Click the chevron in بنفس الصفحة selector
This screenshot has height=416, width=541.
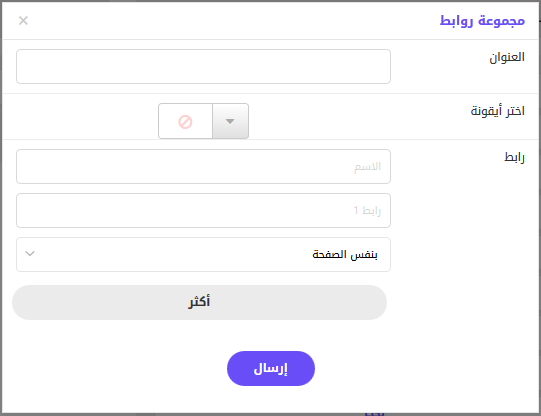[30, 254]
